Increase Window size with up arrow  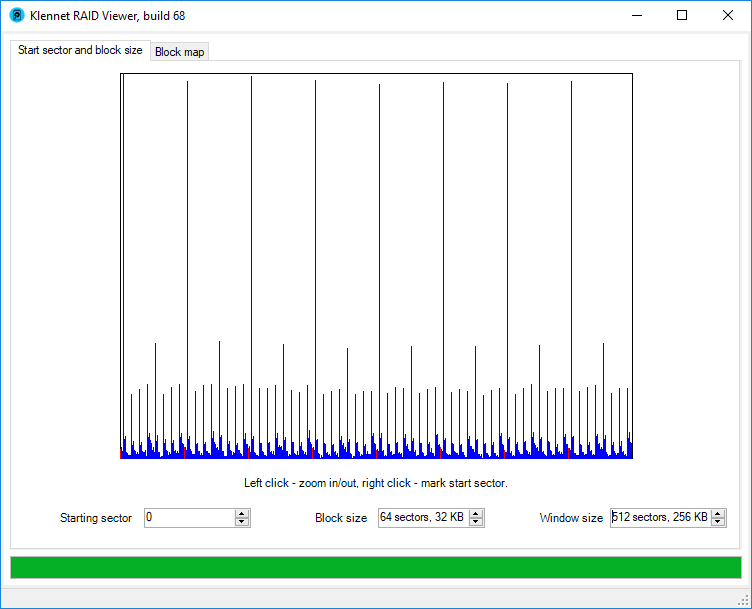[x=718, y=514]
